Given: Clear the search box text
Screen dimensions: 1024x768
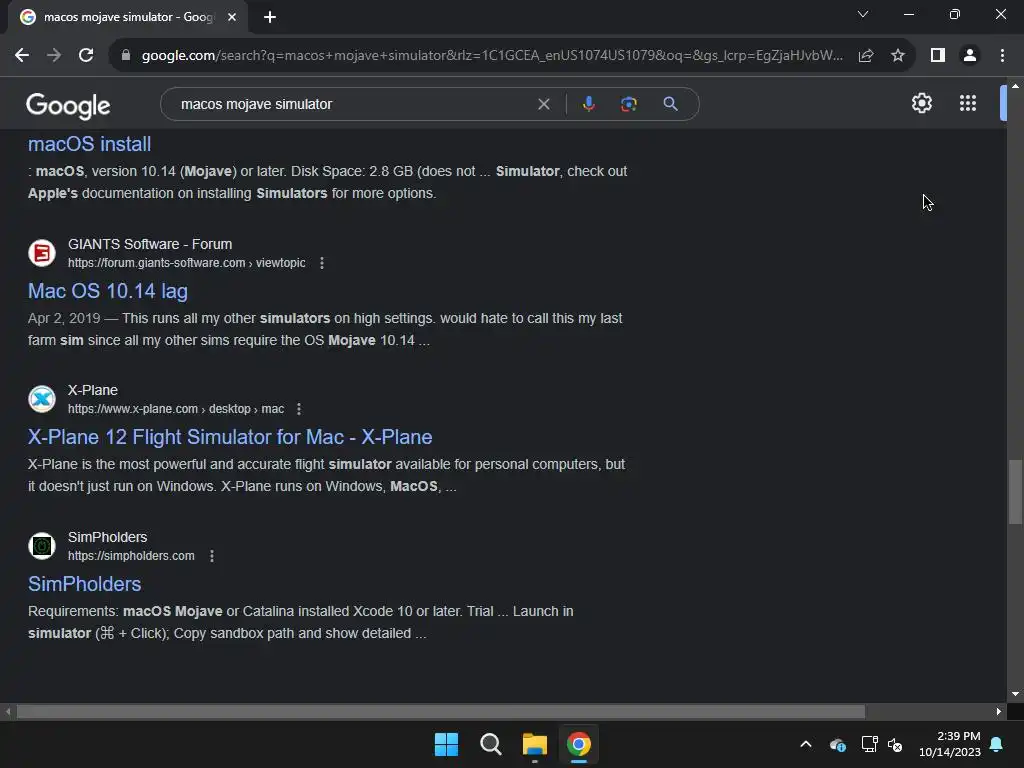Looking at the screenshot, I should [x=543, y=104].
